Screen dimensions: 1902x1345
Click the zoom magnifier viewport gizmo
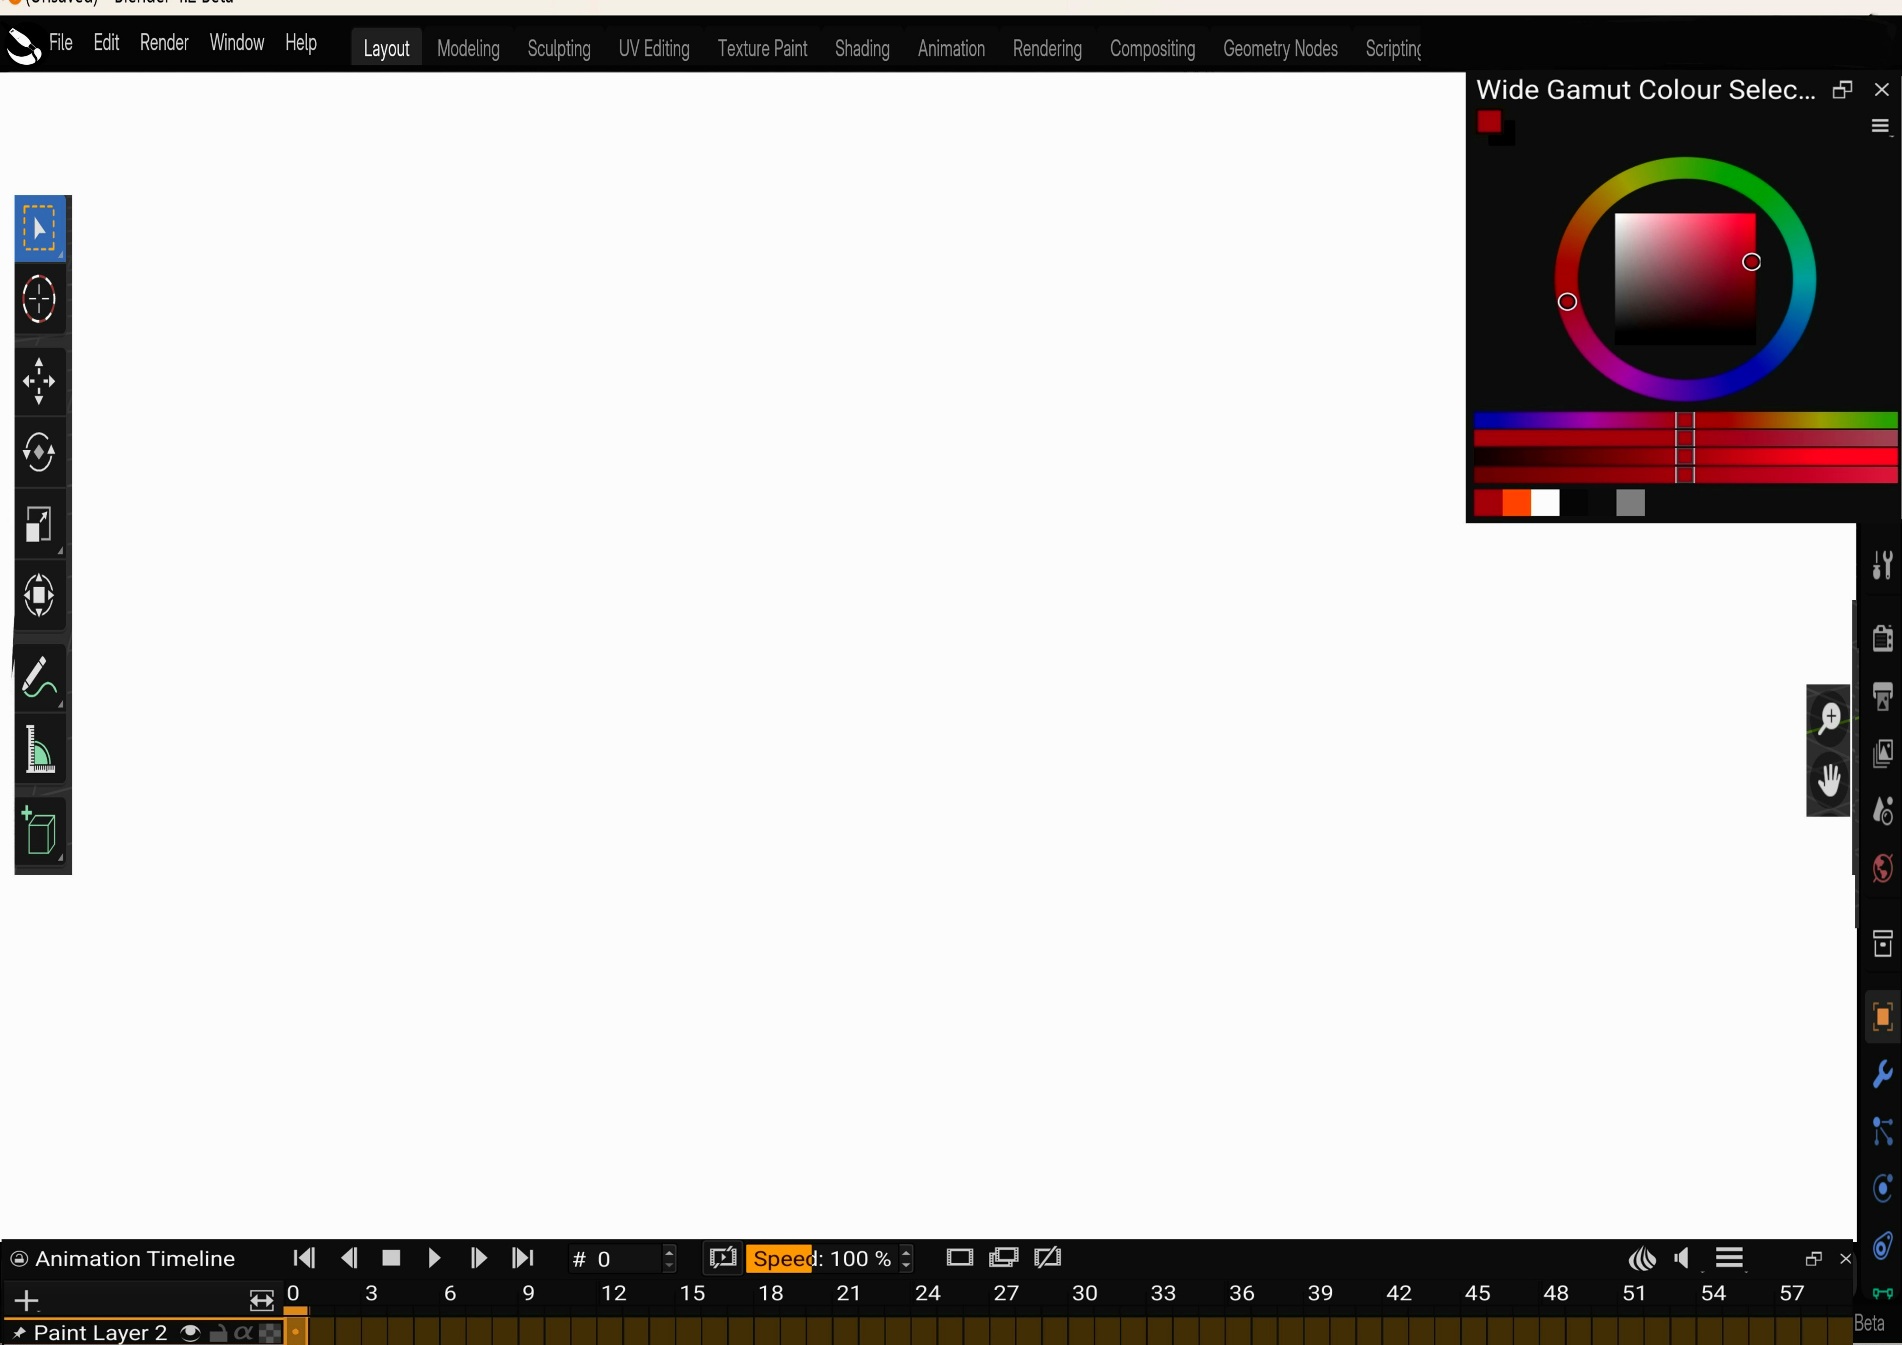coord(1829,717)
